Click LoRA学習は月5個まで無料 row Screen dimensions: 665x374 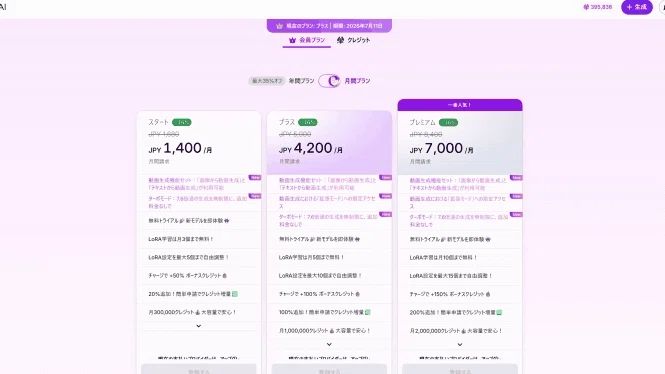click(329, 257)
